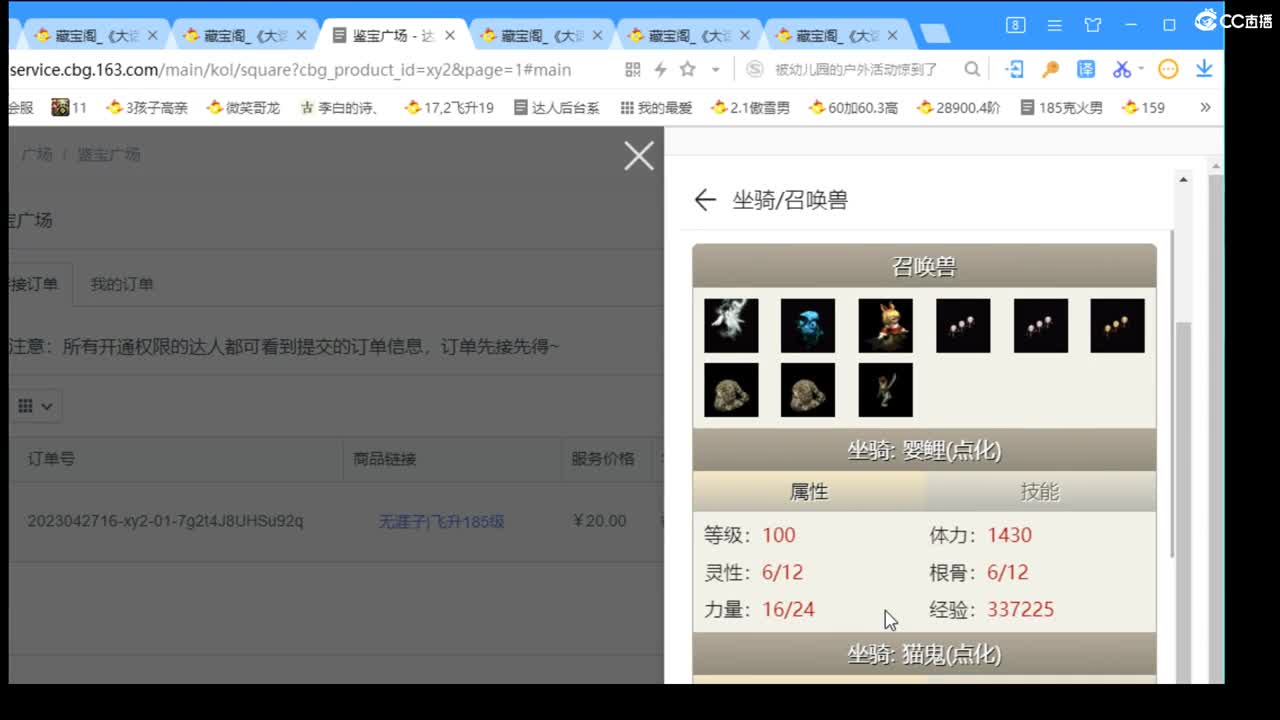Image resolution: width=1280 pixels, height=720 pixels.
Task: Click the magnifier search icon
Action: 972,69
